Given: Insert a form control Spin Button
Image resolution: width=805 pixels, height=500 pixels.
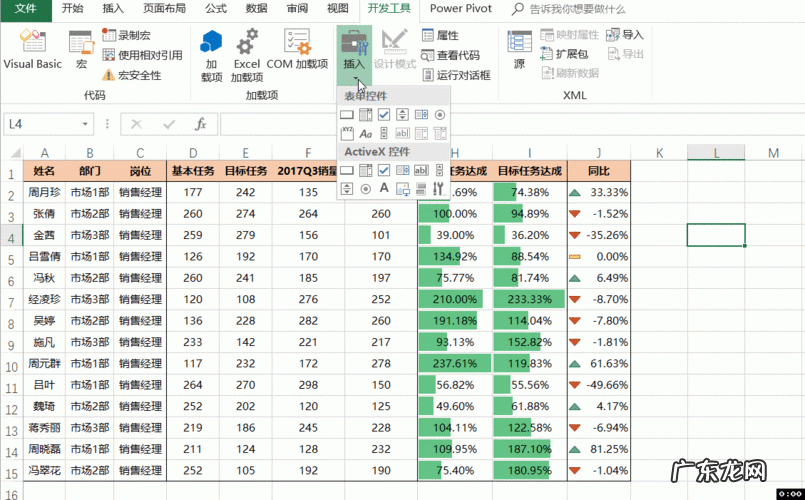Looking at the screenshot, I should point(402,114).
